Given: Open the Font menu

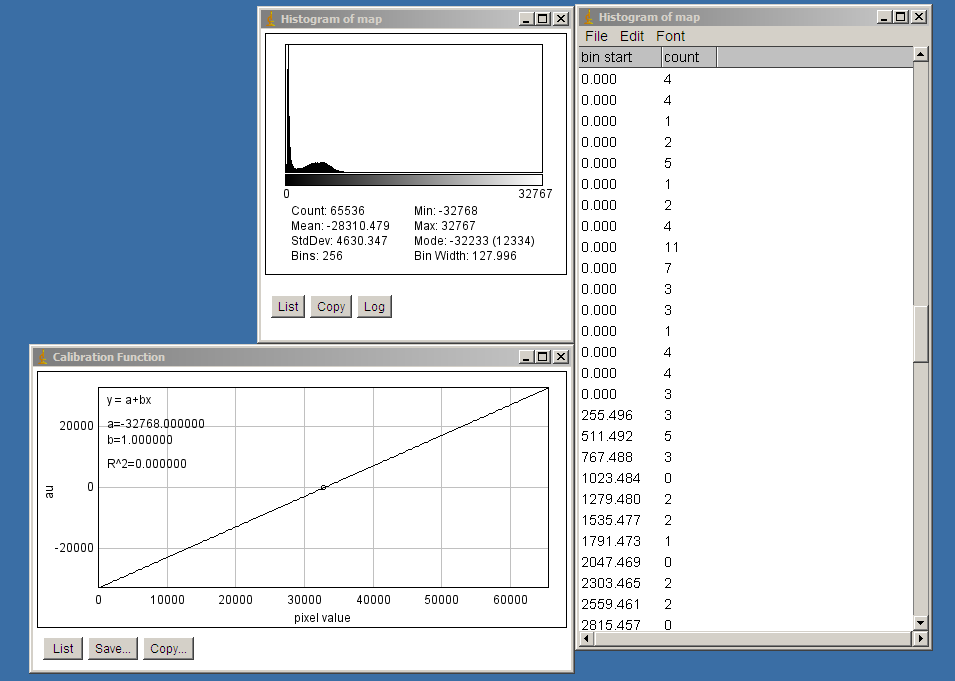Looking at the screenshot, I should [x=670, y=36].
